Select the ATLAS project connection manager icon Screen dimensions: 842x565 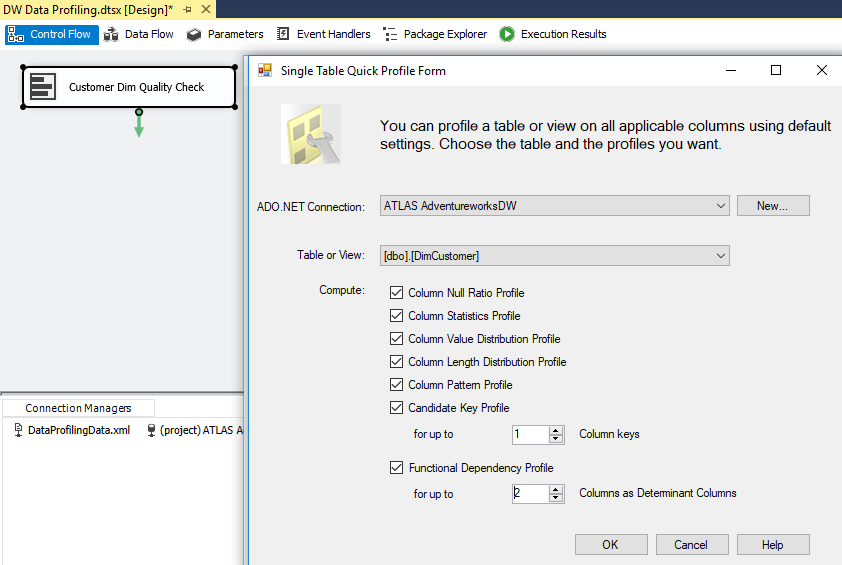click(x=151, y=430)
